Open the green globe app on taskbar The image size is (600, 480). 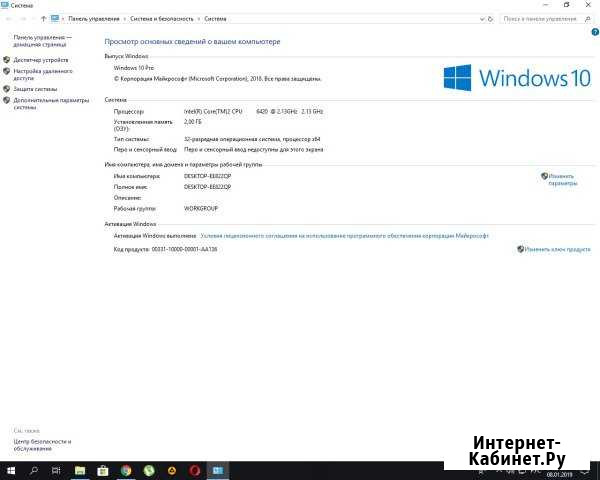pos(149,470)
